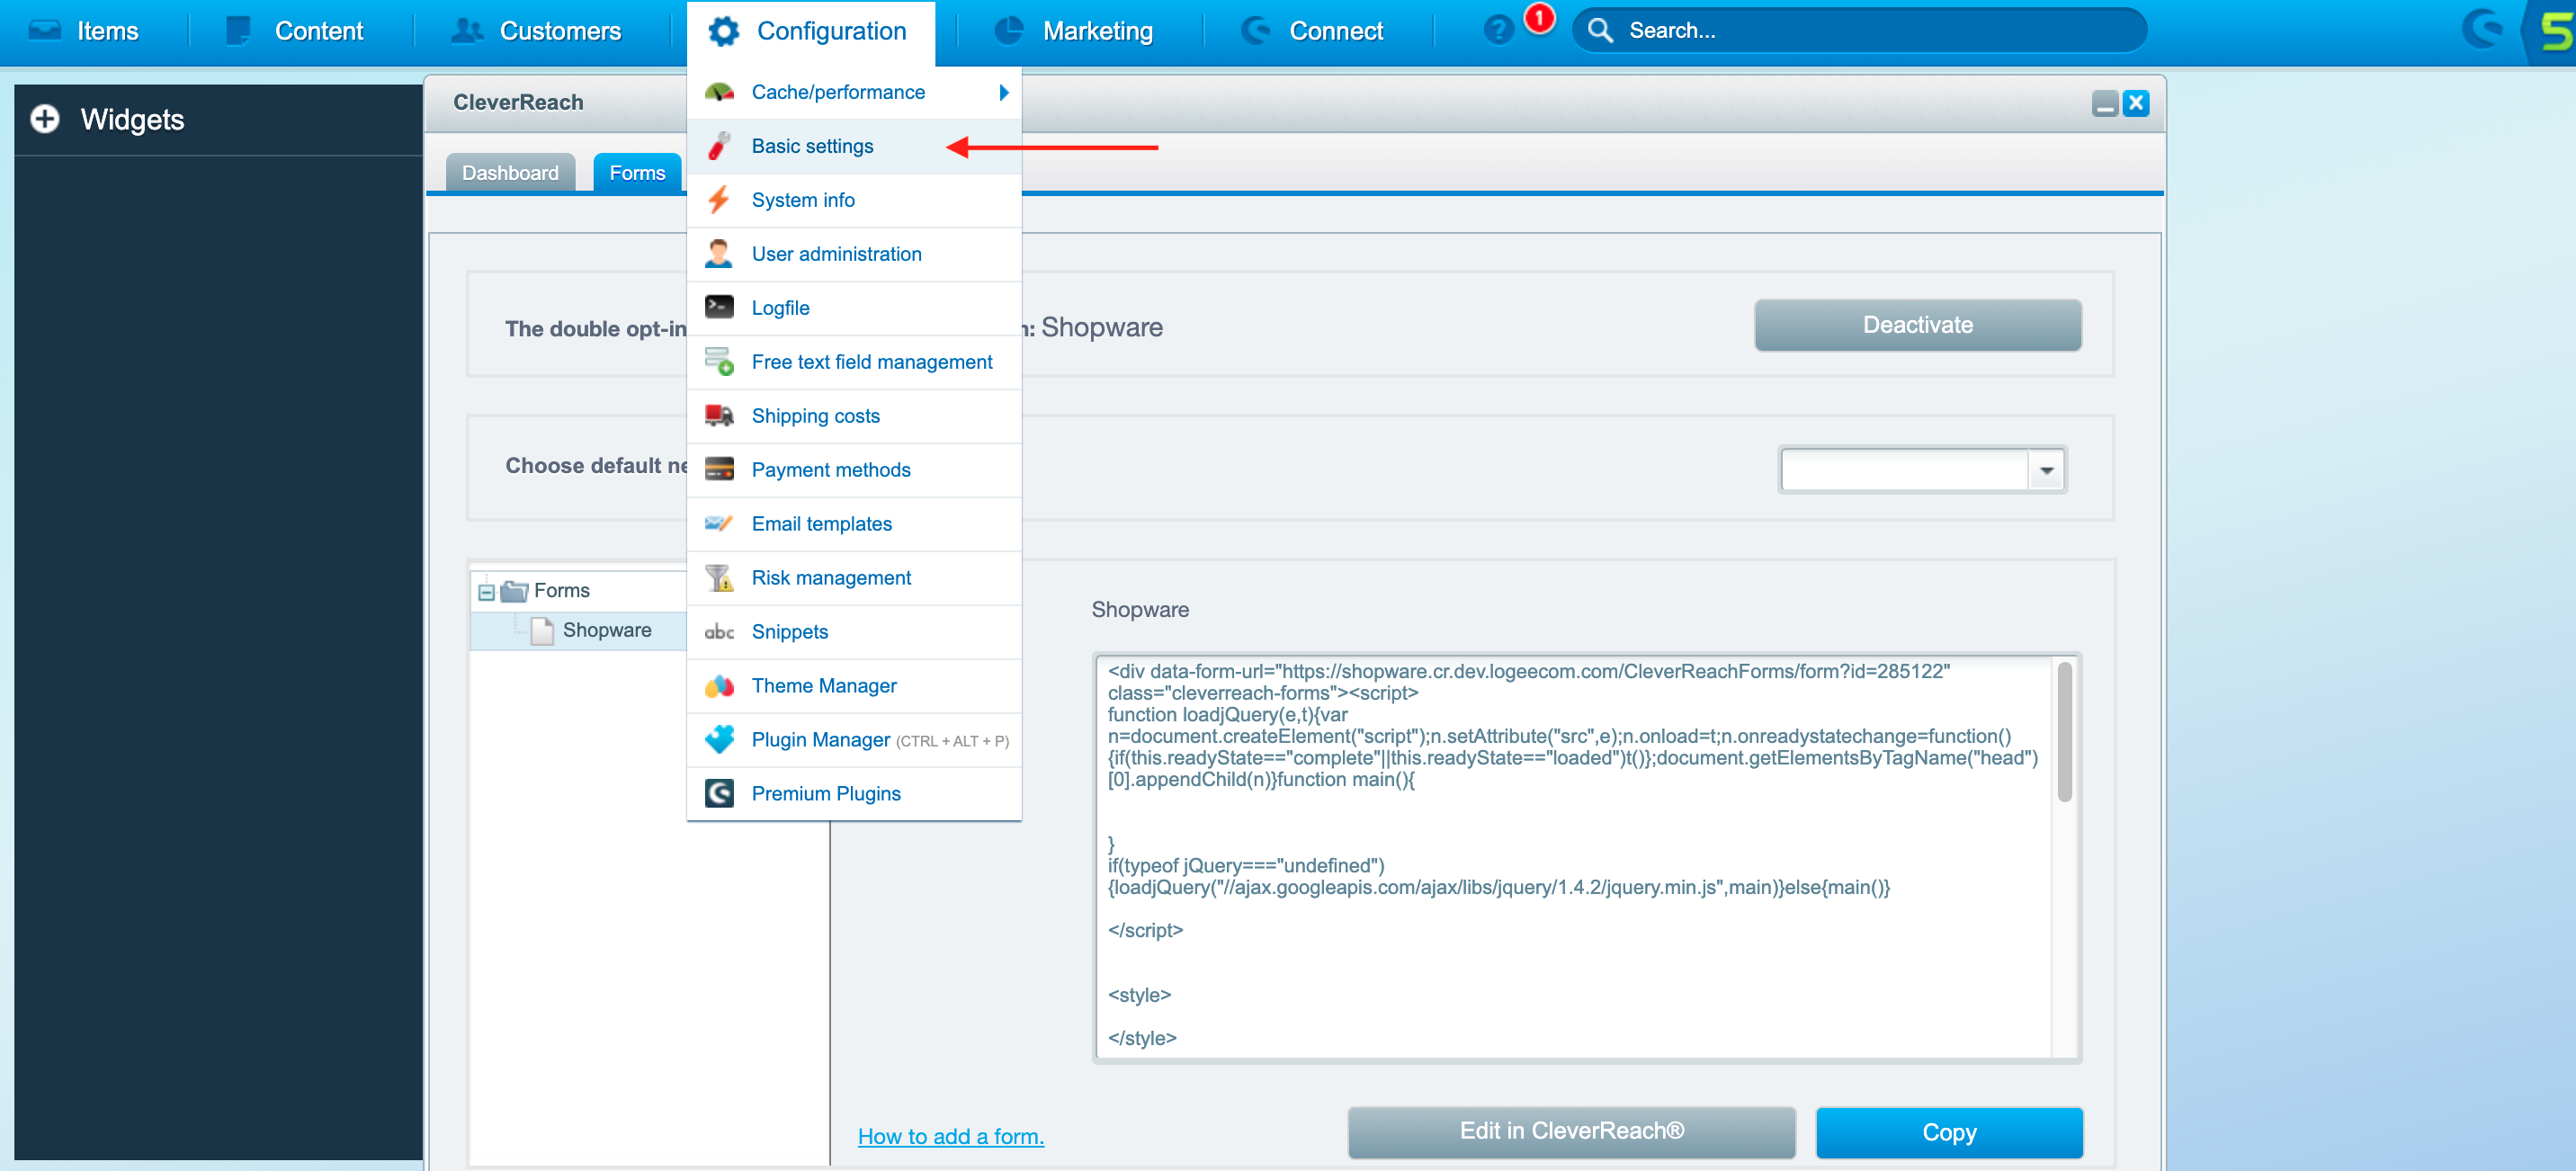2576x1171 pixels.
Task: Click the Theme Manager color icon
Action: [x=719, y=686]
